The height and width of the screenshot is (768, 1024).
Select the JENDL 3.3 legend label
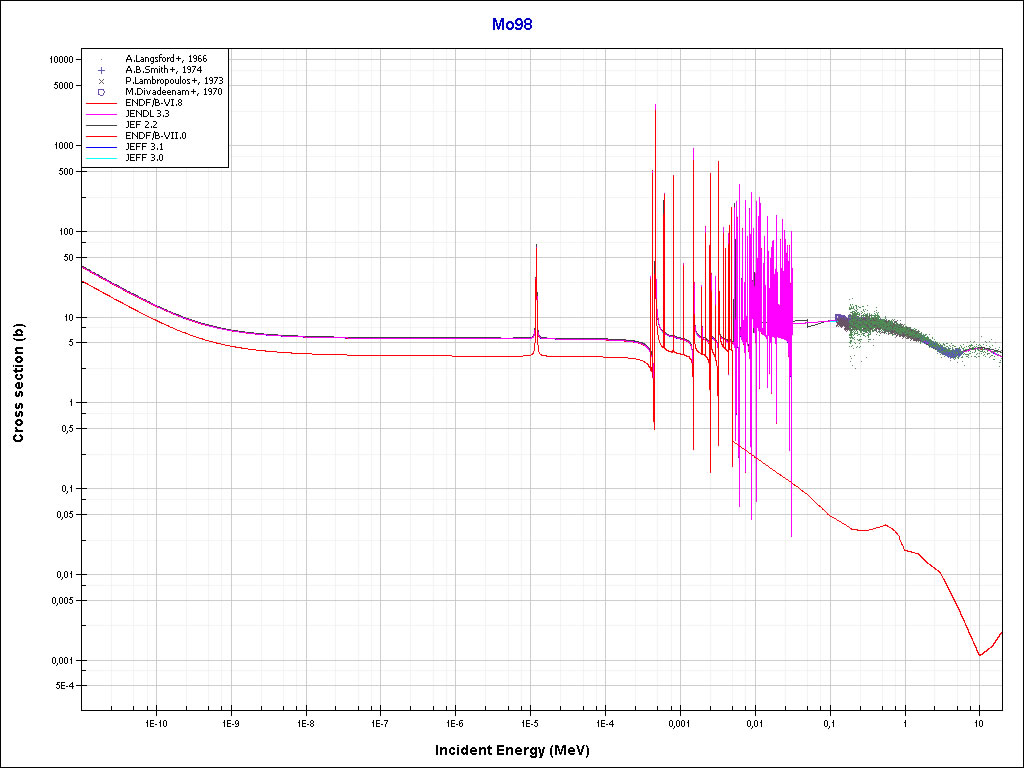pyautogui.click(x=147, y=114)
